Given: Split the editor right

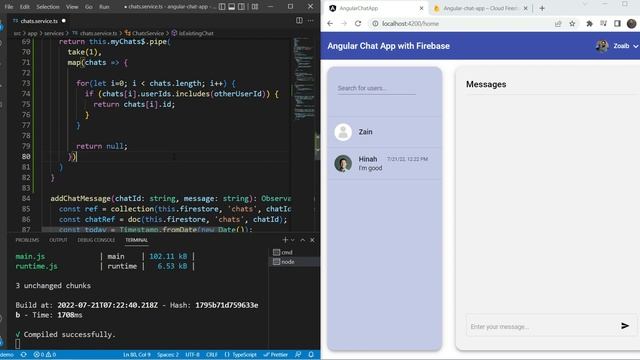Looking at the screenshot, I should (x=299, y=20).
